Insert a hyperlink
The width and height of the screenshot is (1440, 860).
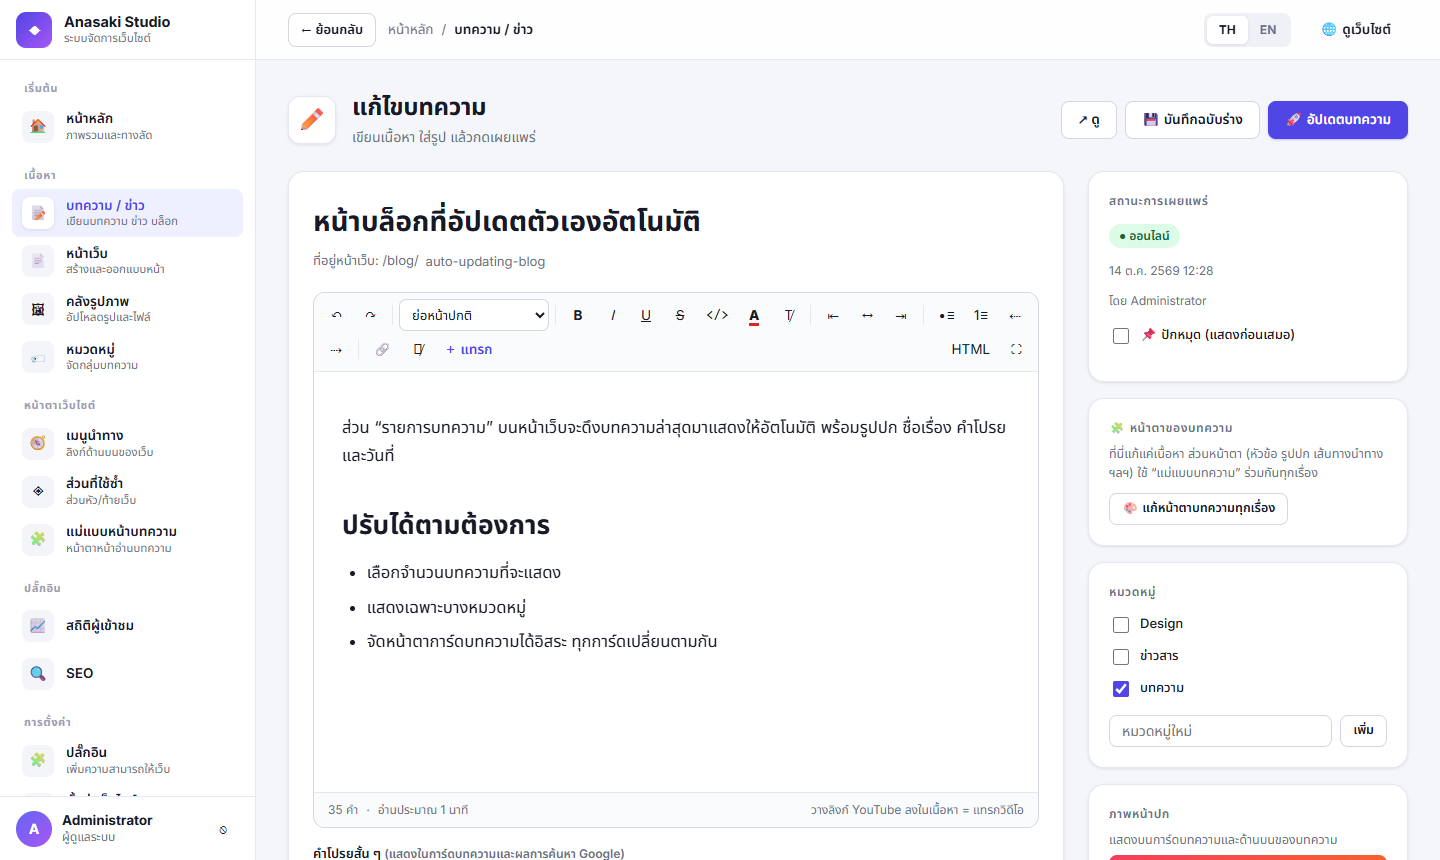[382, 349]
